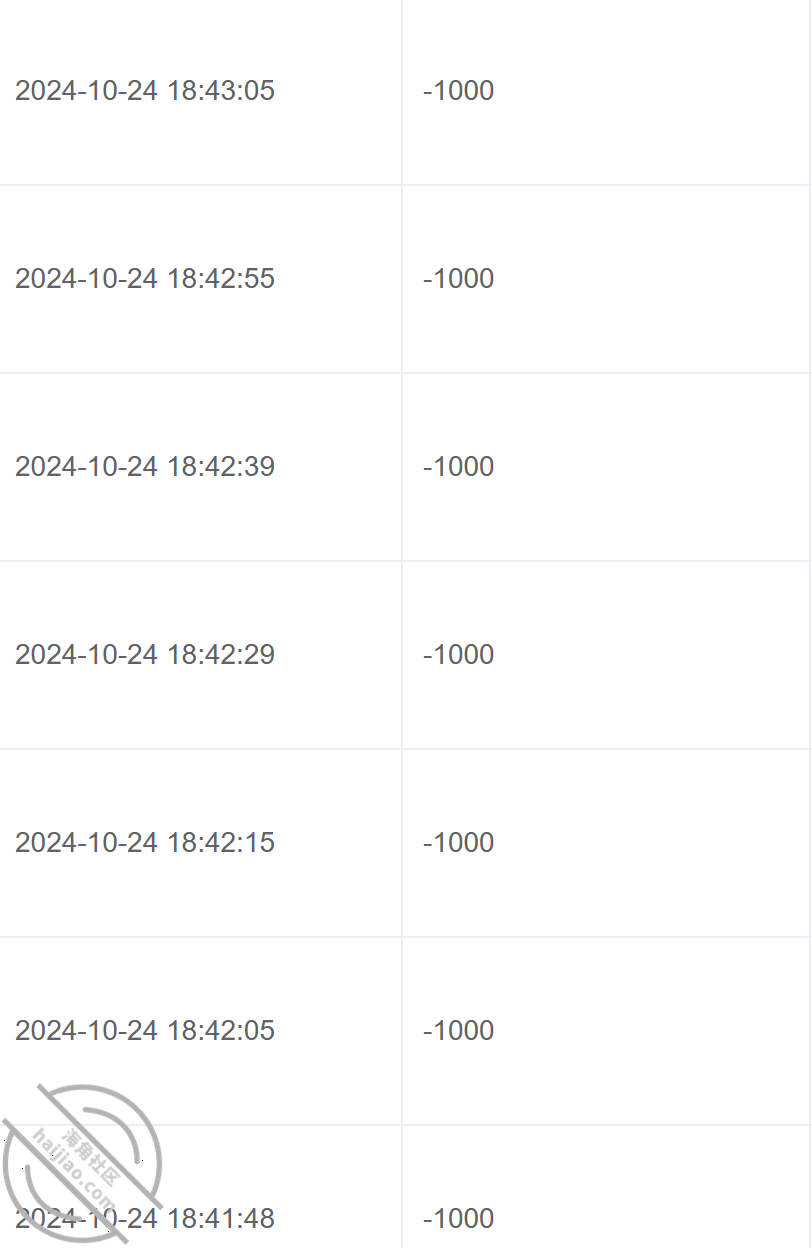
Task: Click the seconds value in 18:42:55
Action: click(259, 278)
